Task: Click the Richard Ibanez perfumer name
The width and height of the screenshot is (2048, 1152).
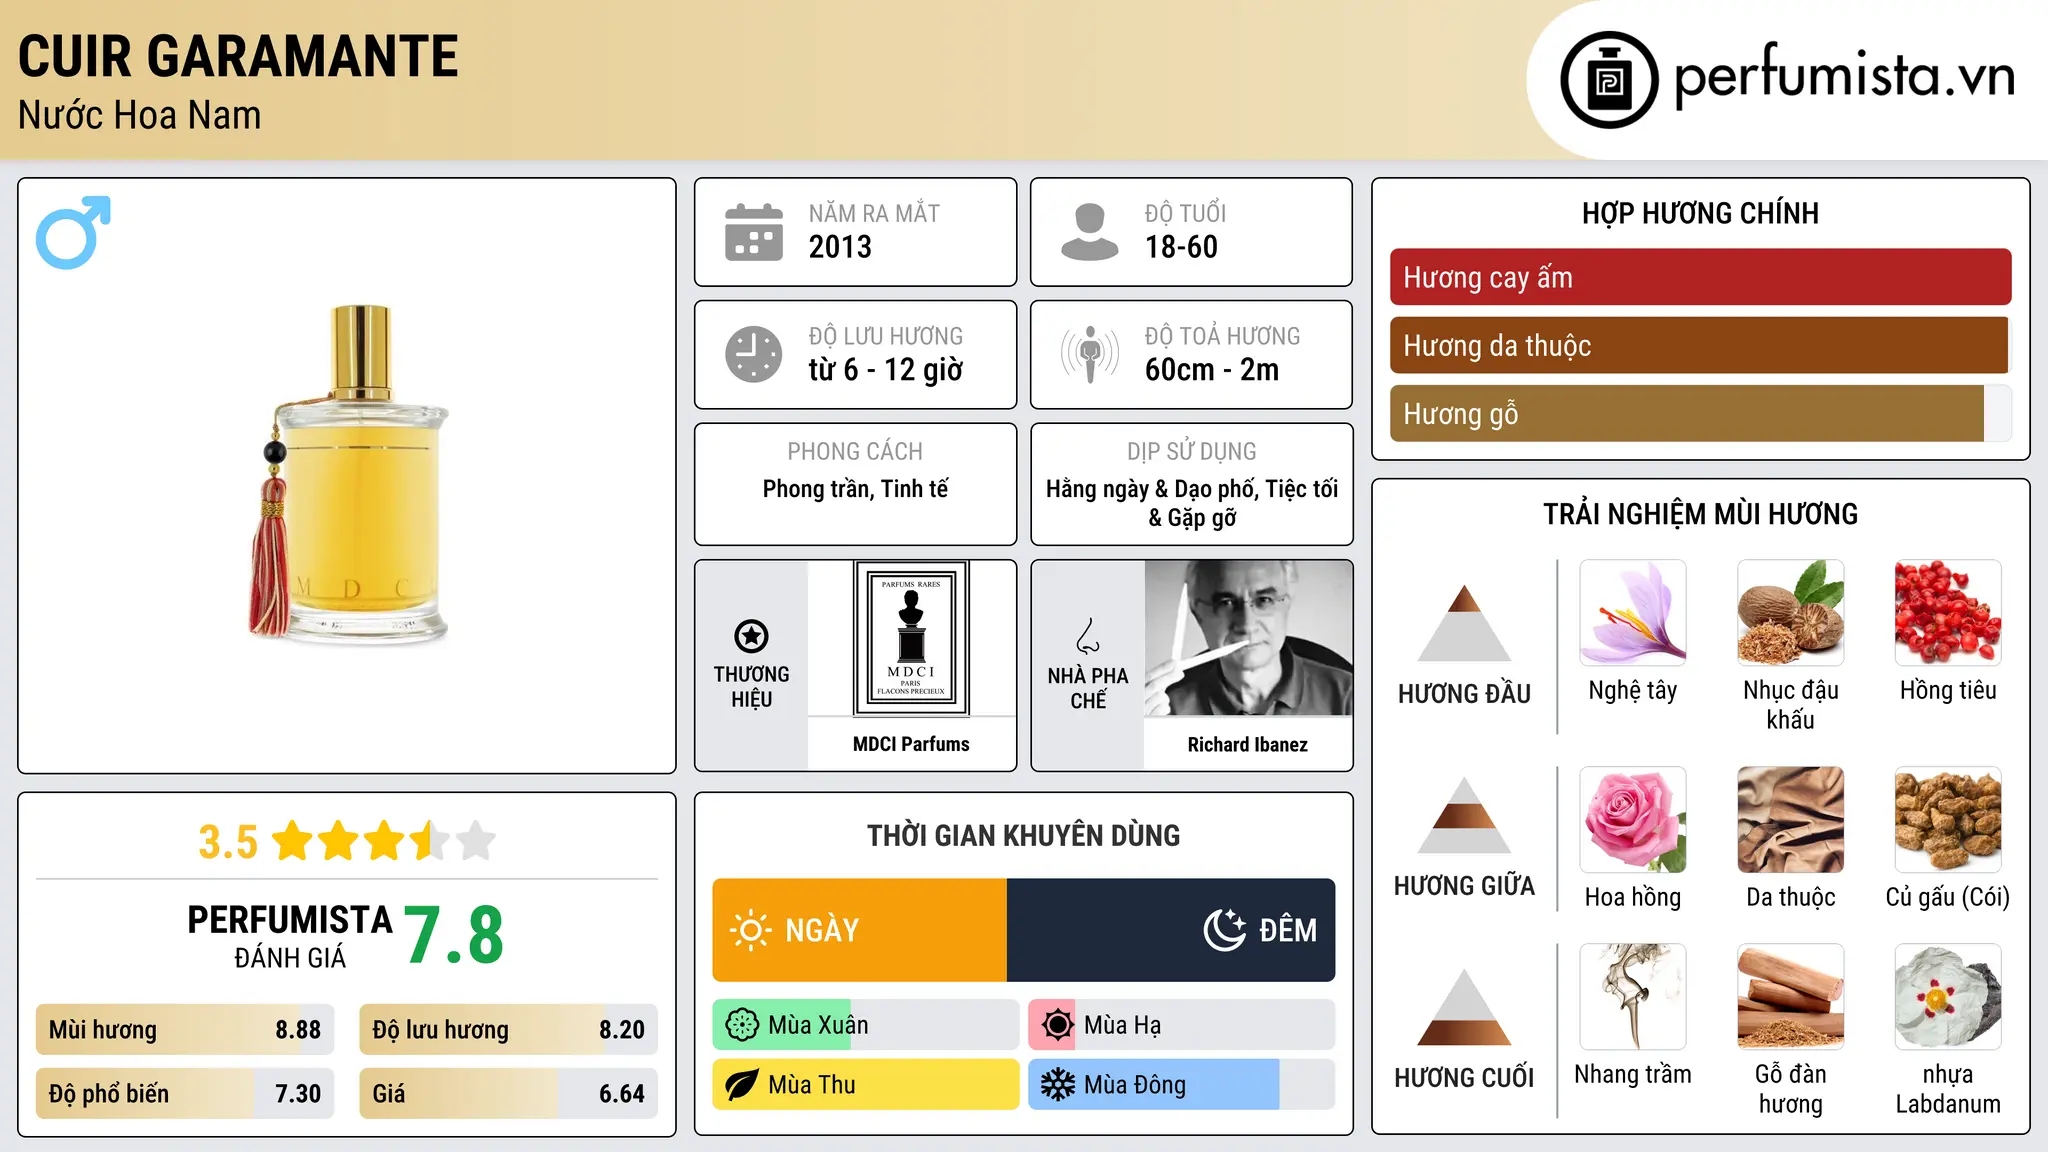Action: pos(1248,744)
